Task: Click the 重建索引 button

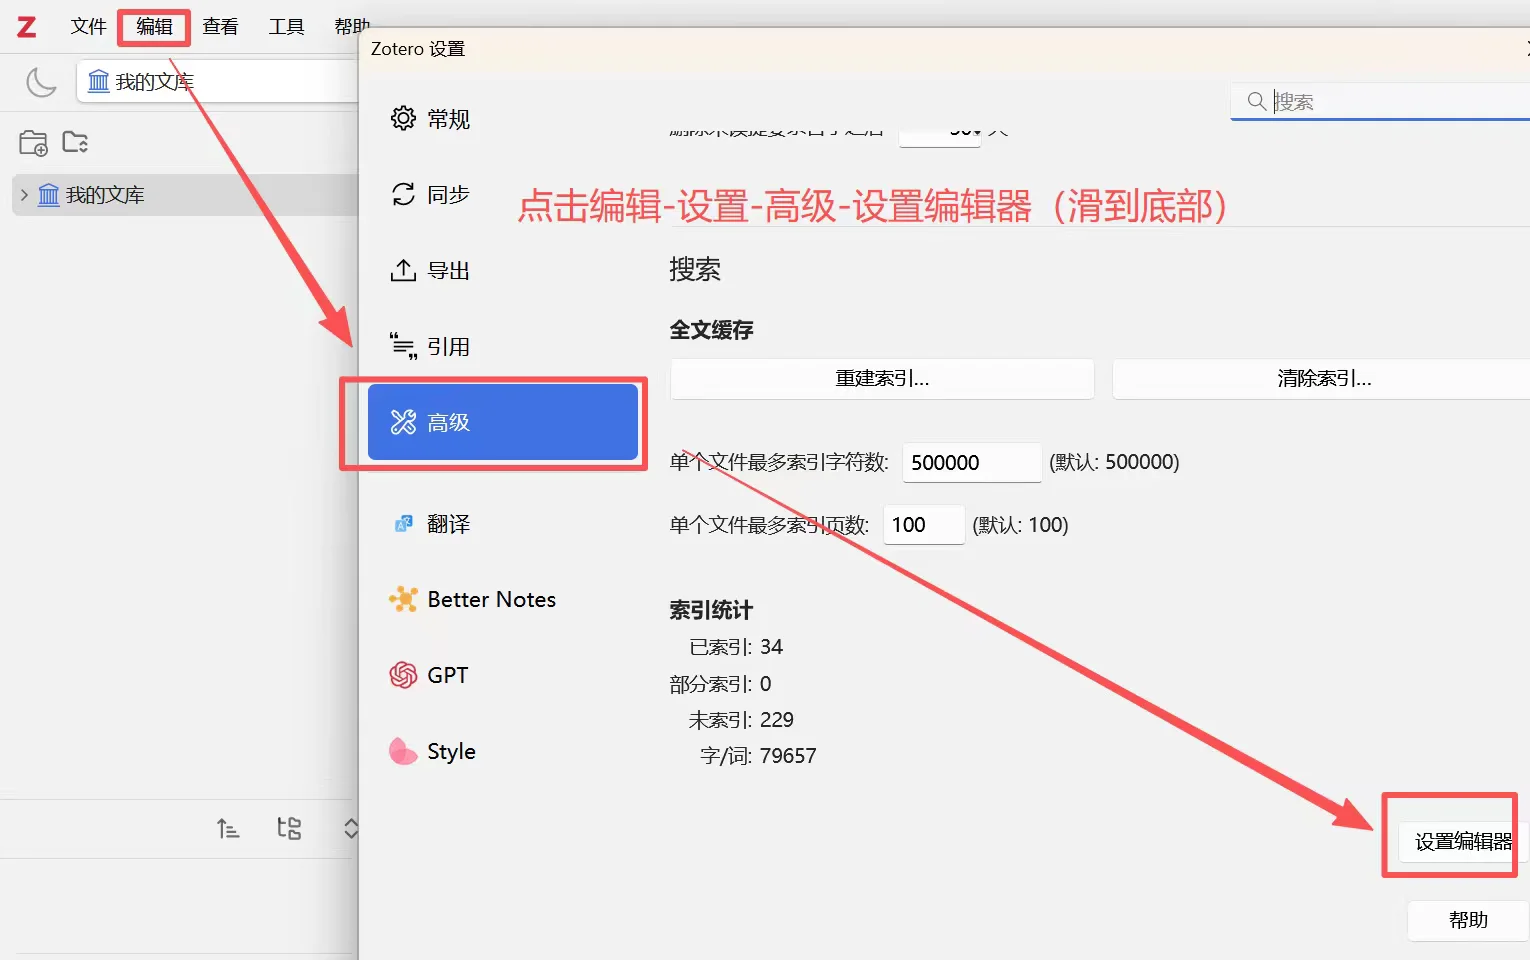Action: coord(881,379)
